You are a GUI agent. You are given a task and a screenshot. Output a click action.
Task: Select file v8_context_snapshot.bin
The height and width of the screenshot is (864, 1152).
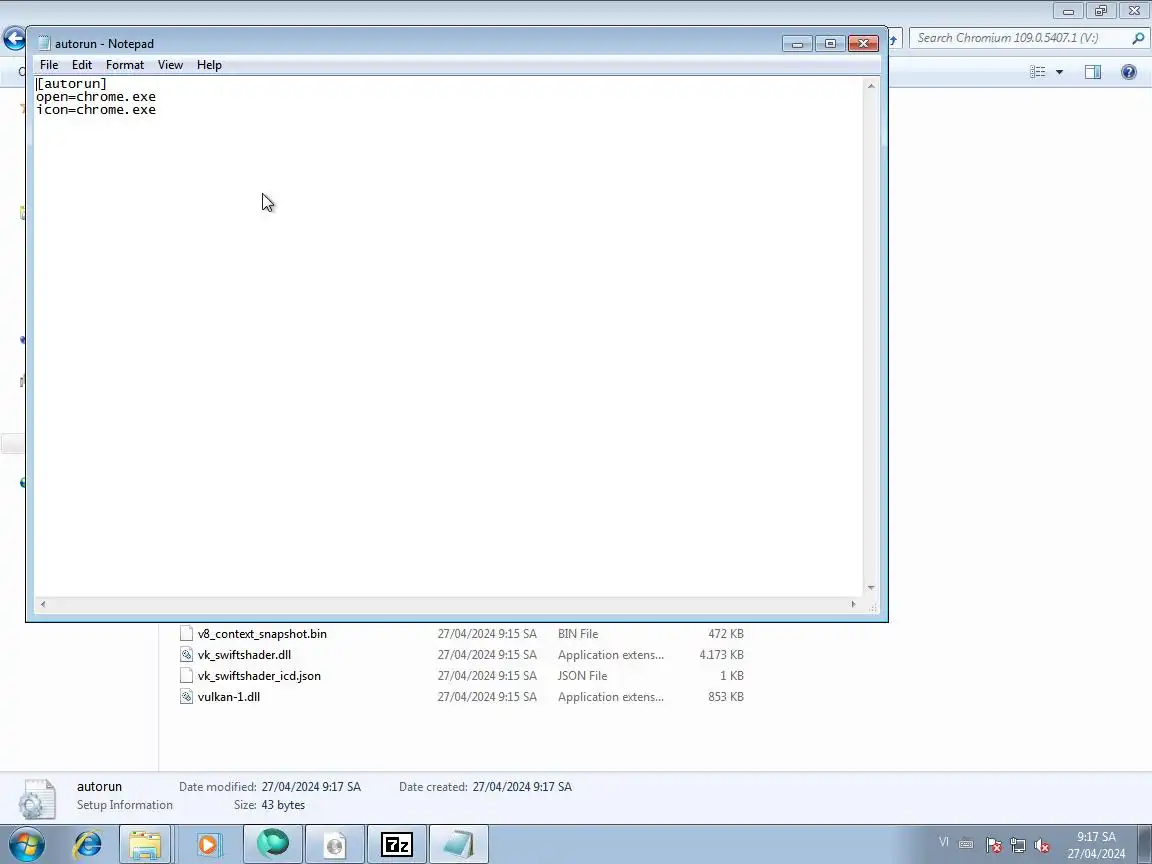(x=262, y=633)
